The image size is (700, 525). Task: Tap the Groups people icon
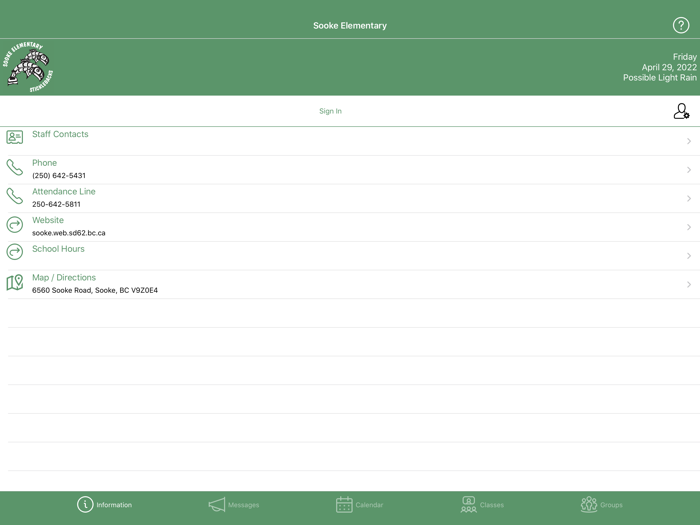pos(589,504)
